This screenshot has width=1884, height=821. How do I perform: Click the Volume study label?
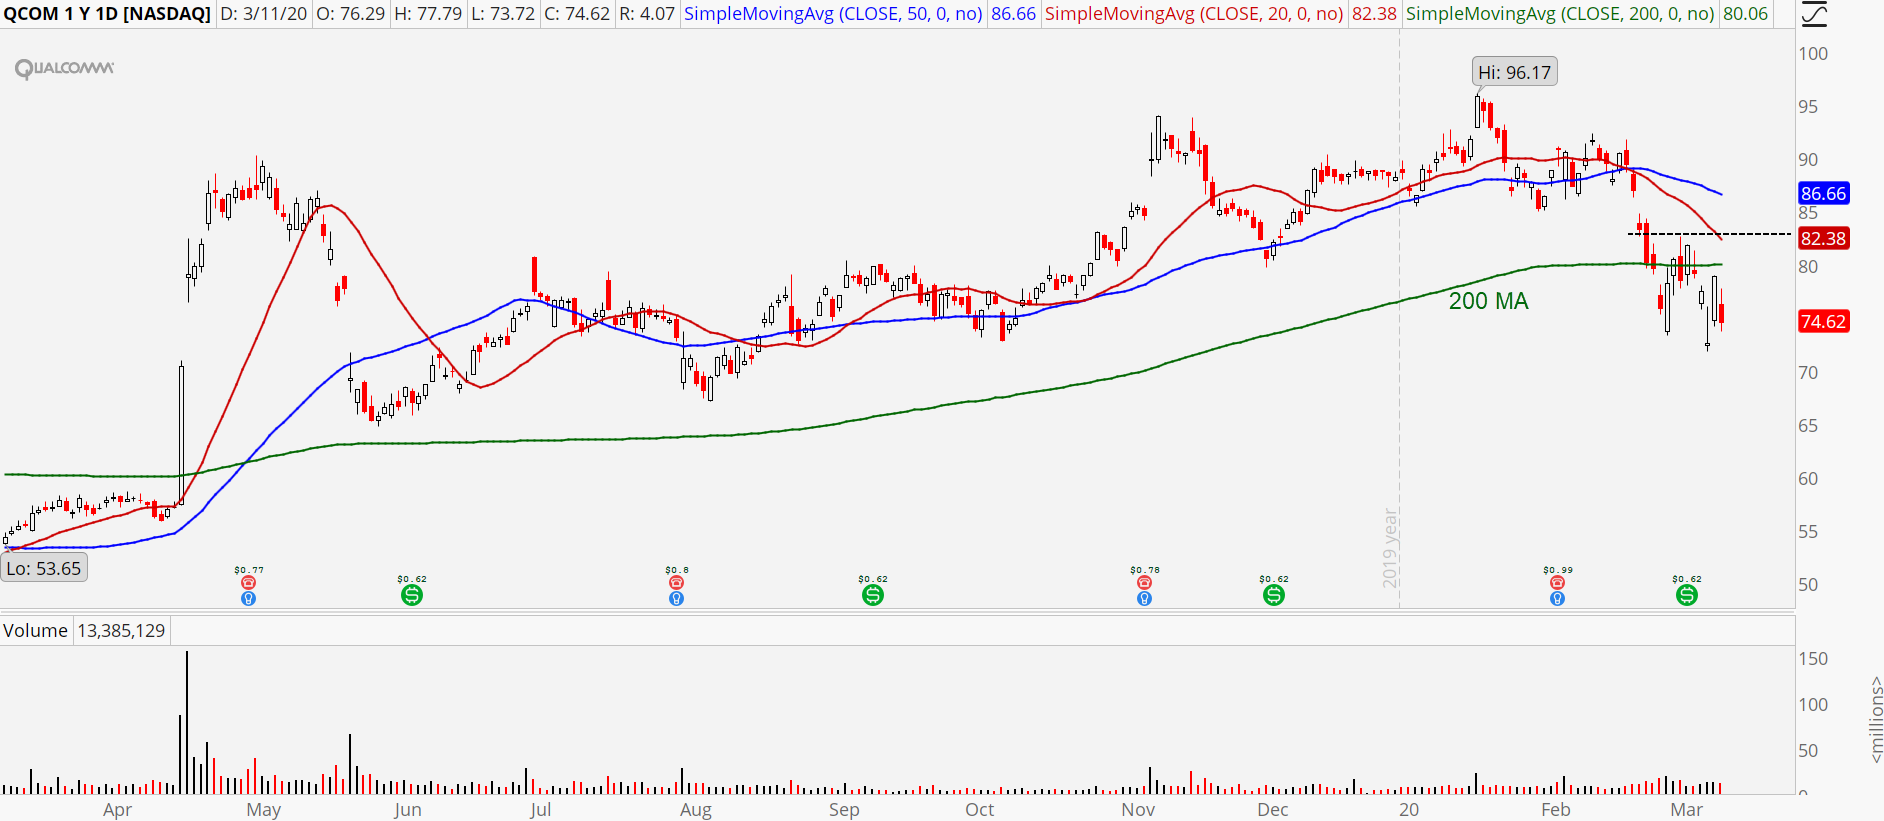pyautogui.click(x=35, y=631)
